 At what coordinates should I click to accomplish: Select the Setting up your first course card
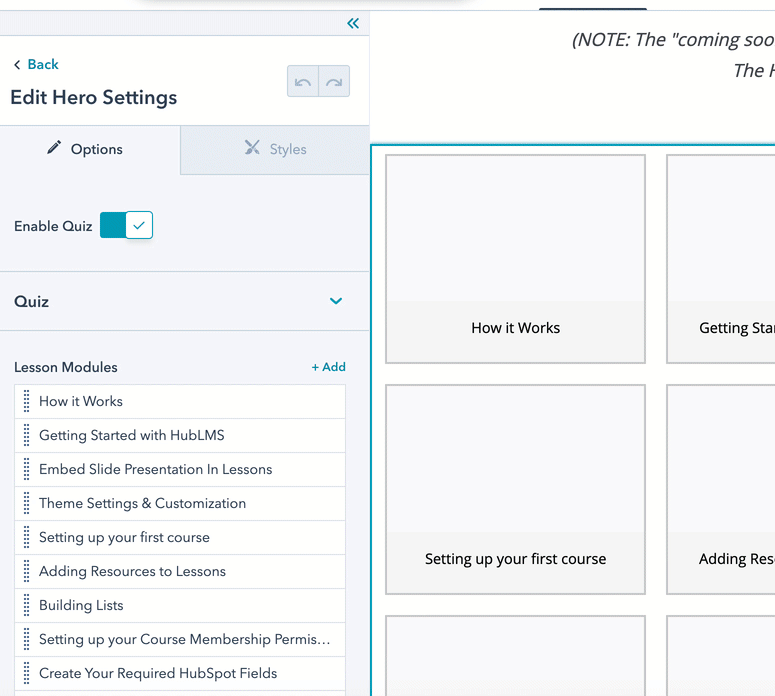516,489
